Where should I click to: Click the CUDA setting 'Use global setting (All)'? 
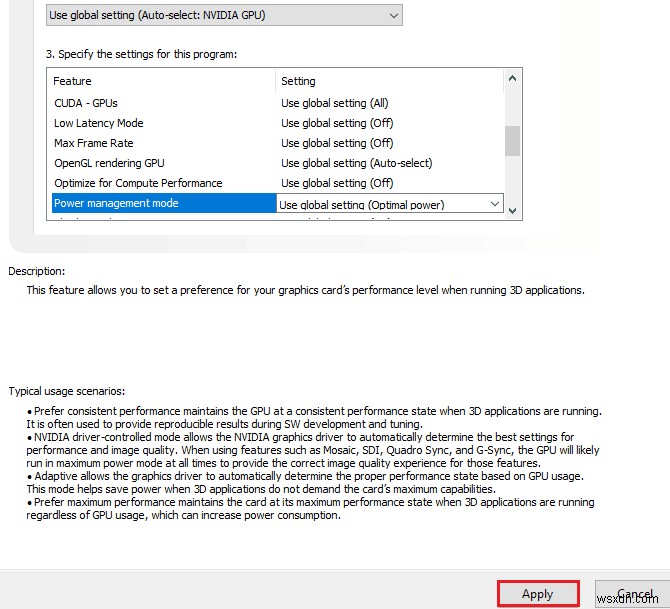335,103
